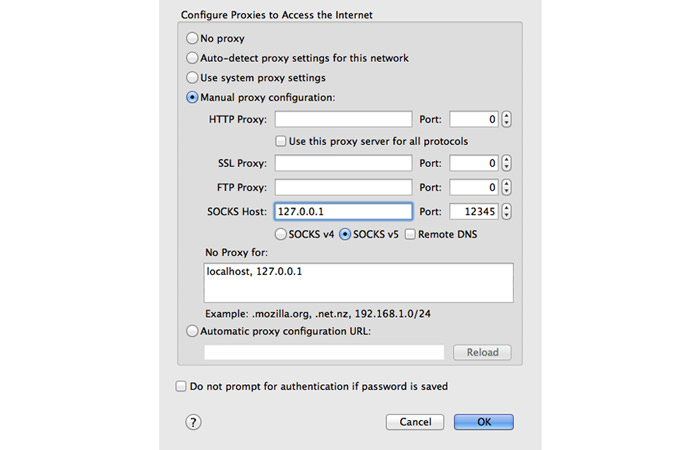Select Automatic proxy configuration URL option
Viewport: 700px width, 450px height.
pos(192,331)
